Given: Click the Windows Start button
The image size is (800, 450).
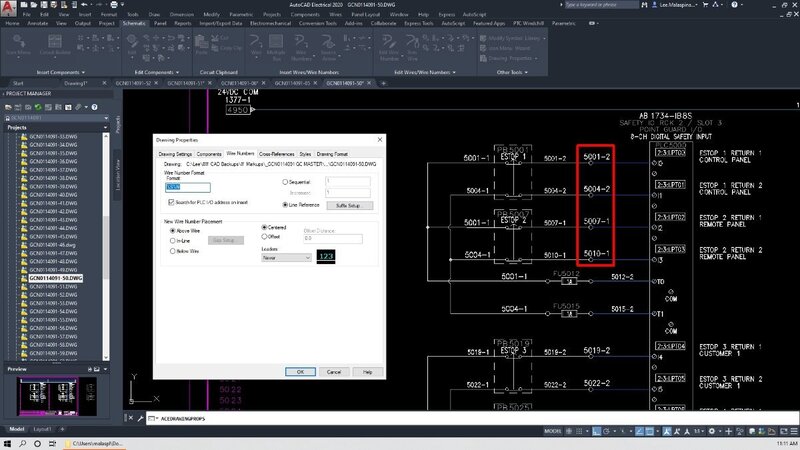Looking at the screenshot, I should pyautogui.click(x=9, y=441).
